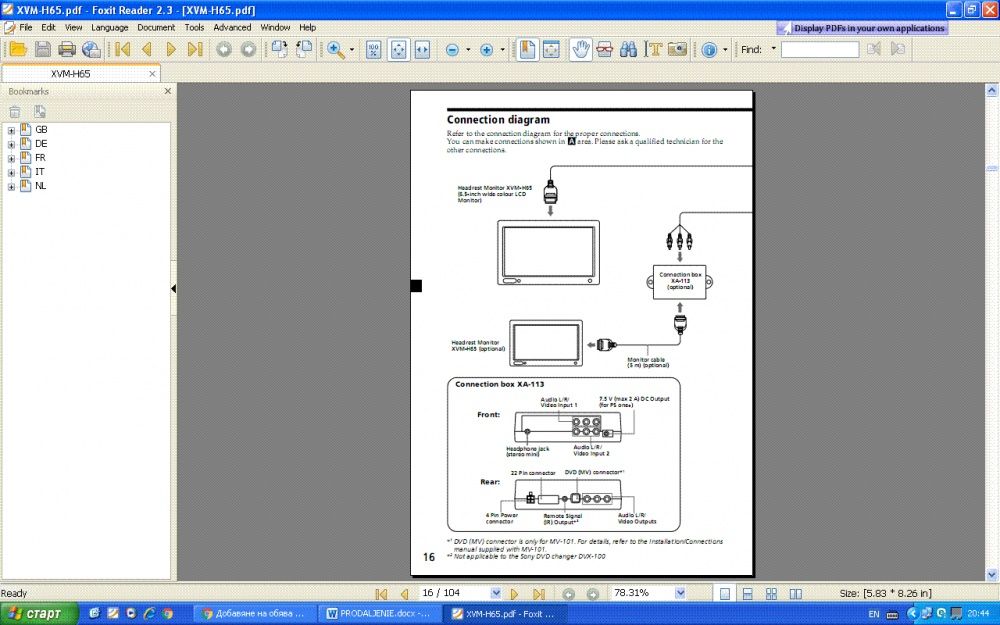
Task: Expand the NL bookmark
Action: click(x=11, y=187)
